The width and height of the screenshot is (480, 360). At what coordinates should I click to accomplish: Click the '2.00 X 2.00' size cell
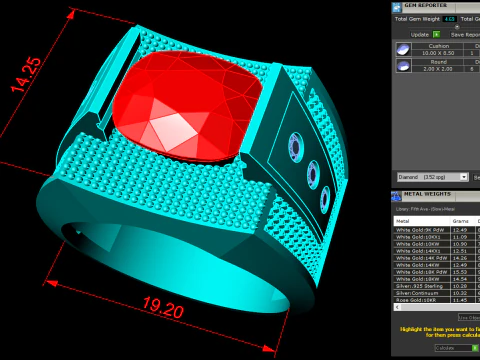click(x=438, y=69)
